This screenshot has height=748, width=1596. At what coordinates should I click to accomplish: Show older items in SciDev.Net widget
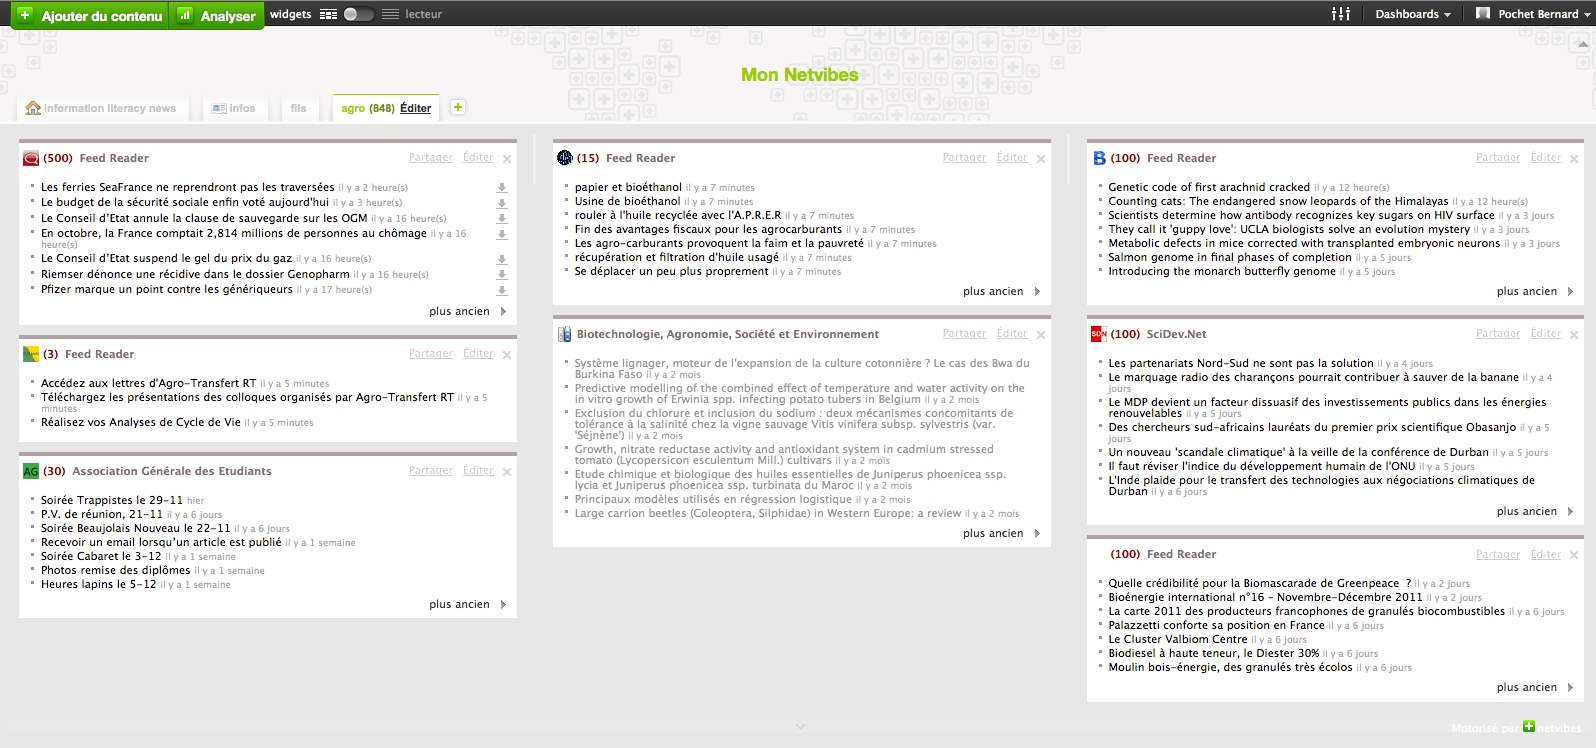coord(1535,511)
